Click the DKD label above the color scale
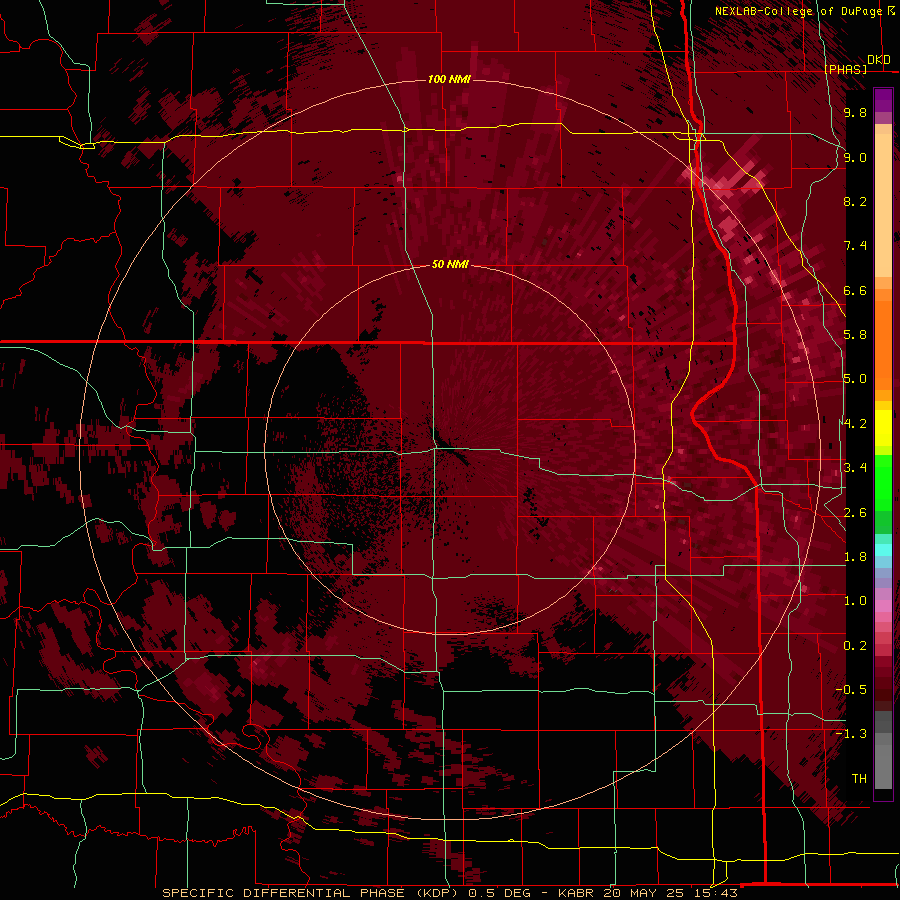 [x=879, y=60]
